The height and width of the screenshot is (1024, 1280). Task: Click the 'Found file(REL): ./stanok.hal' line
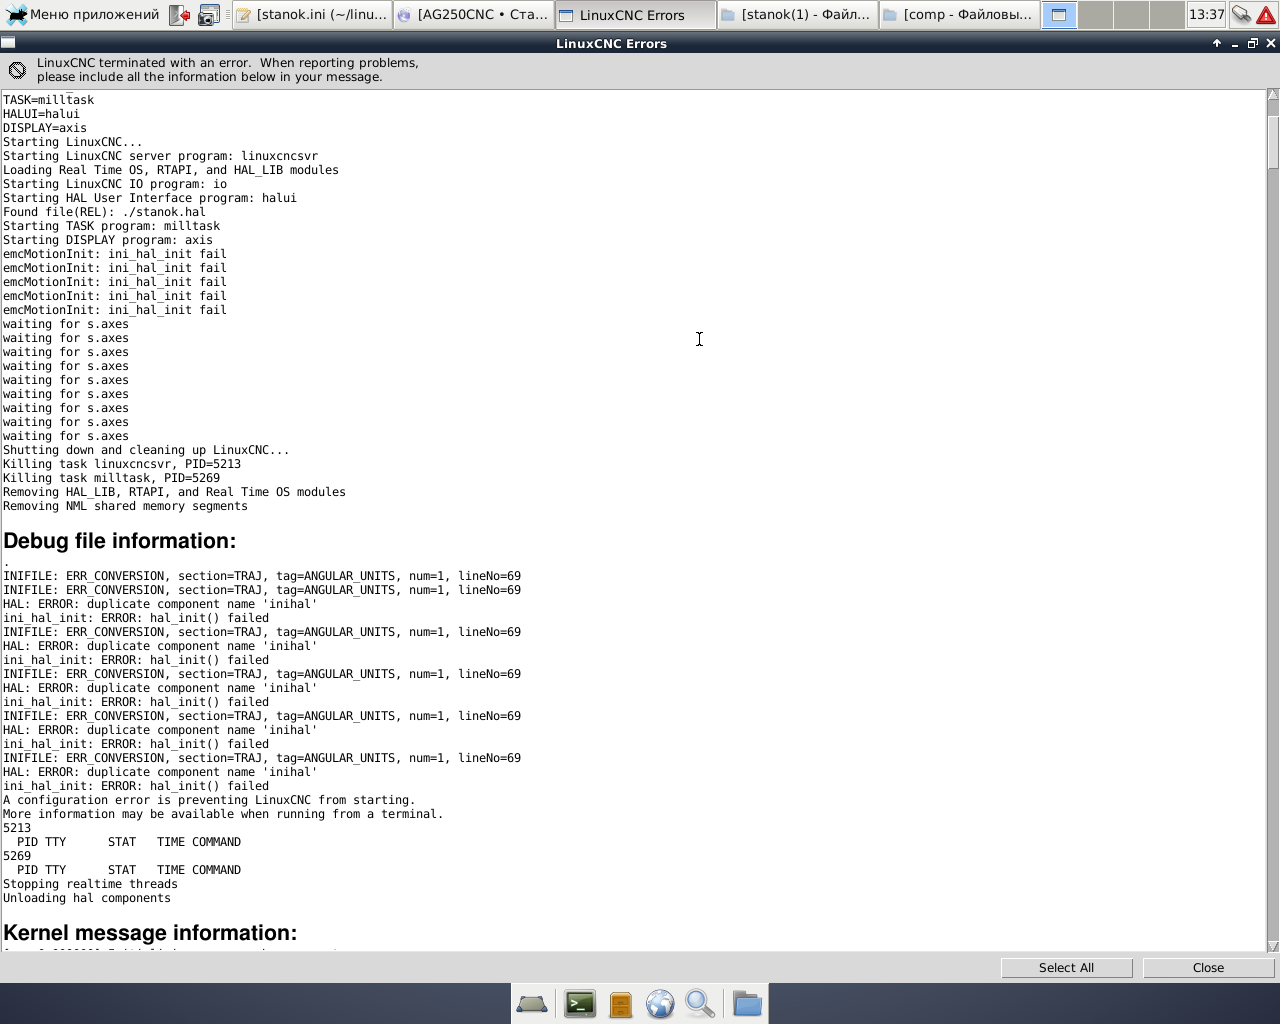(x=104, y=212)
